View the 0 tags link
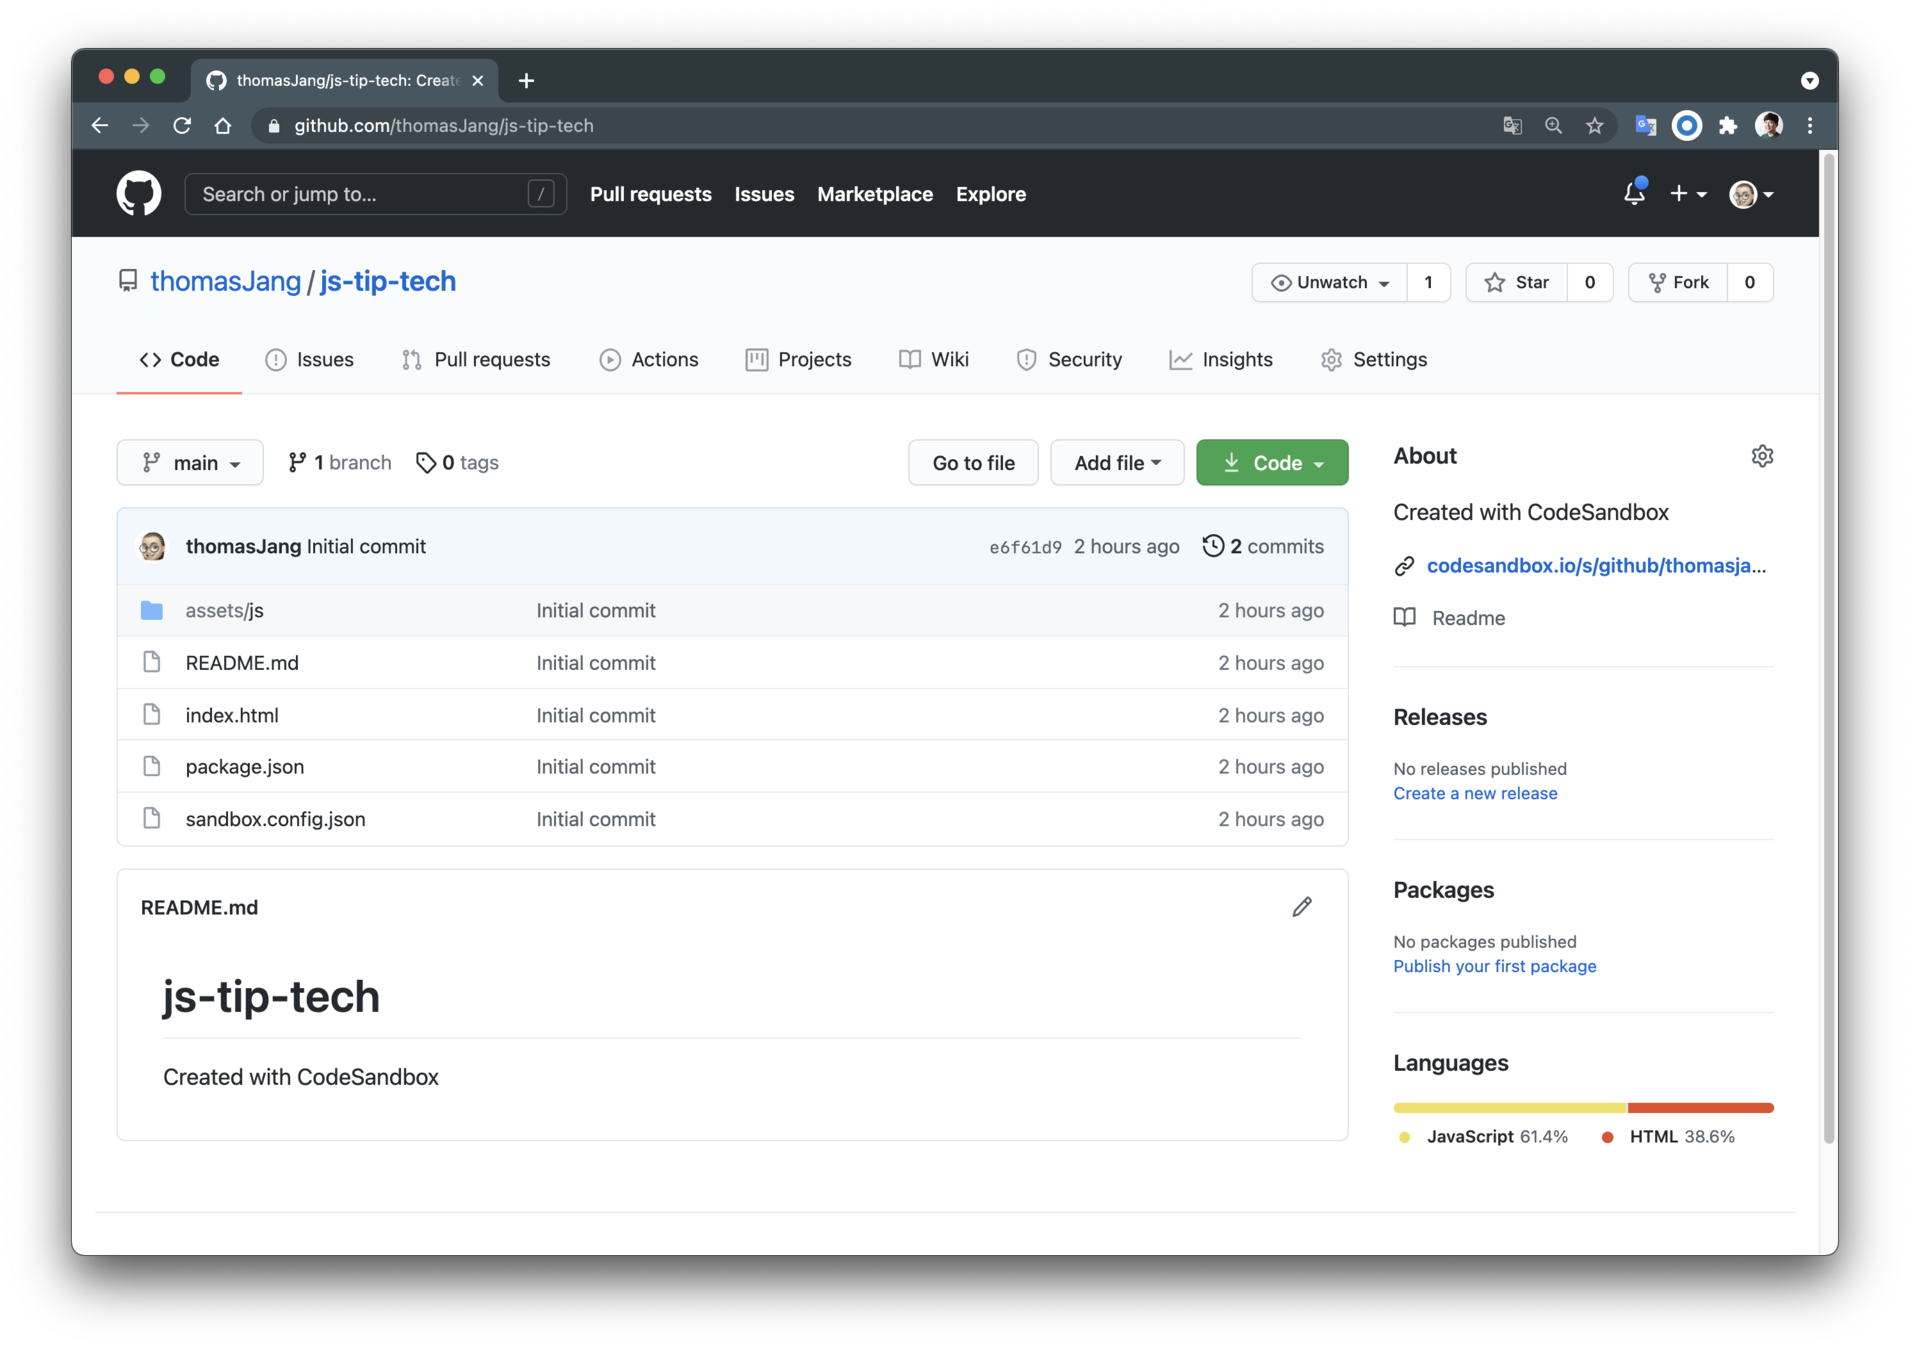 (x=458, y=462)
